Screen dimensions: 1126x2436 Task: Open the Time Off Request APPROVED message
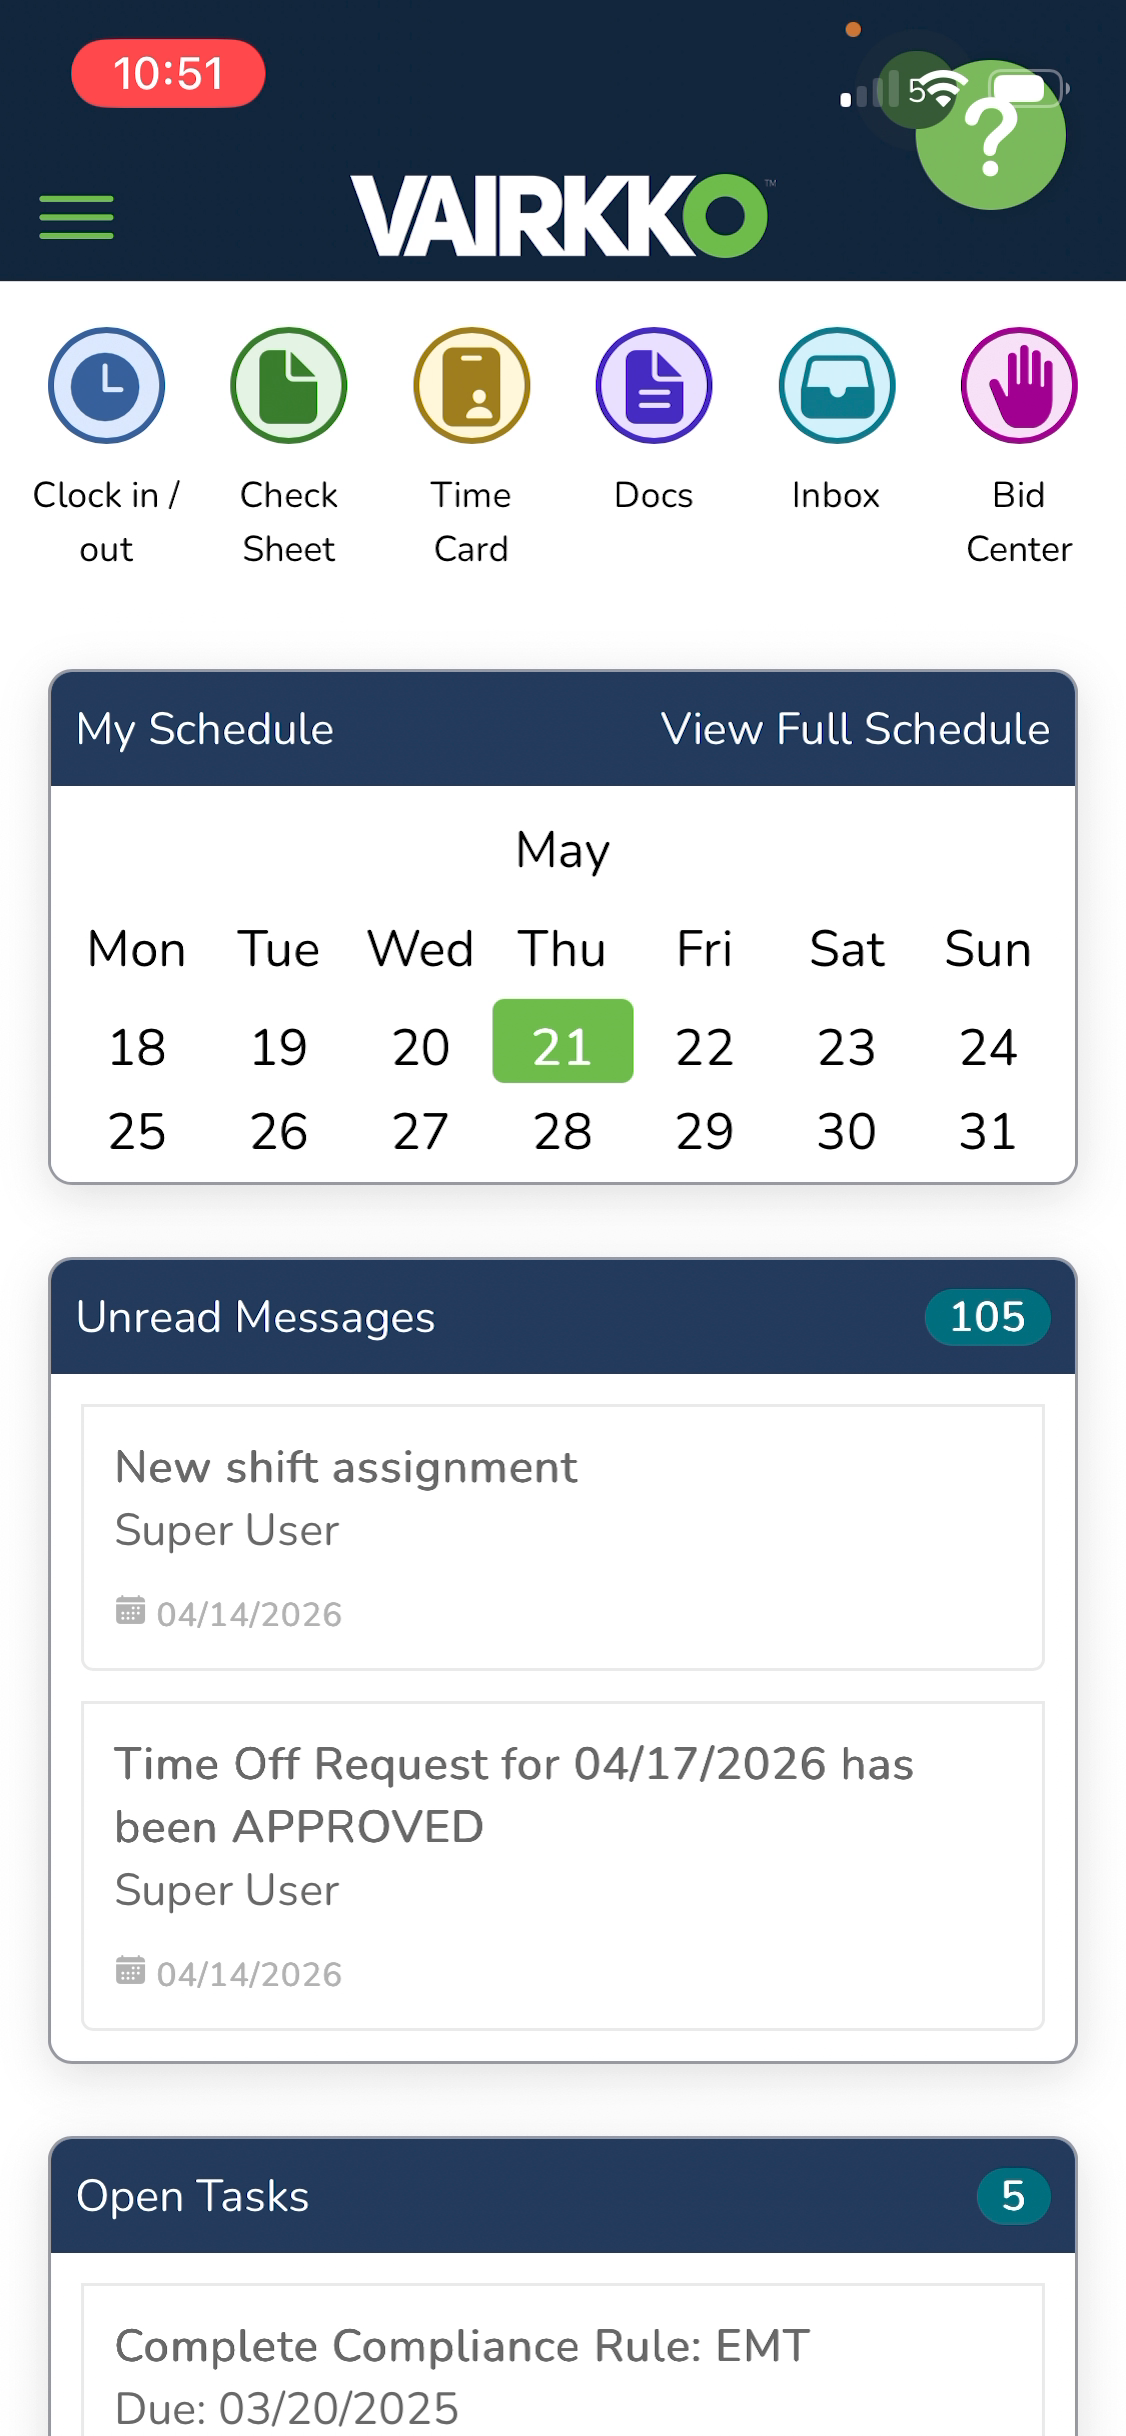pyautogui.click(x=563, y=1866)
